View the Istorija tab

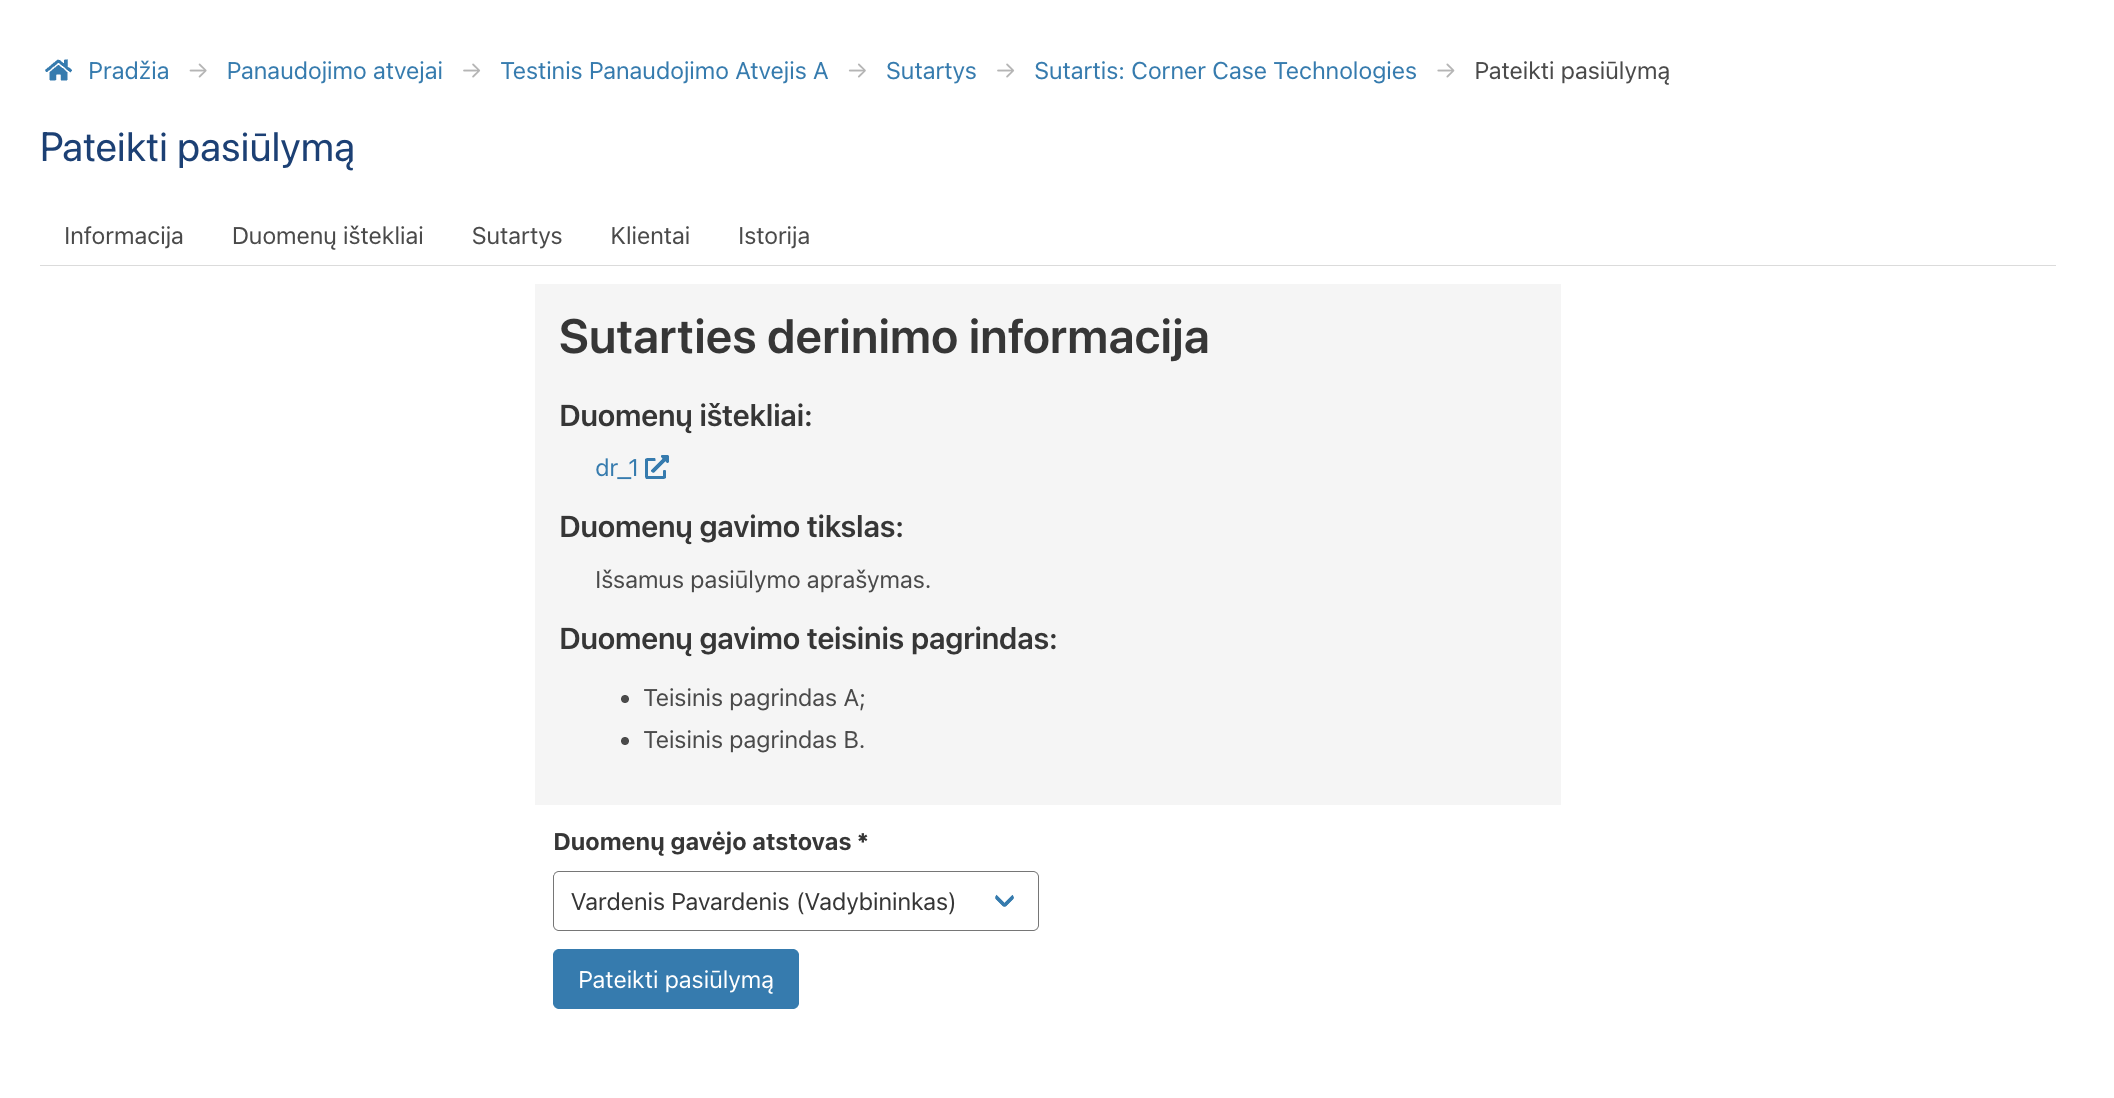(774, 236)
